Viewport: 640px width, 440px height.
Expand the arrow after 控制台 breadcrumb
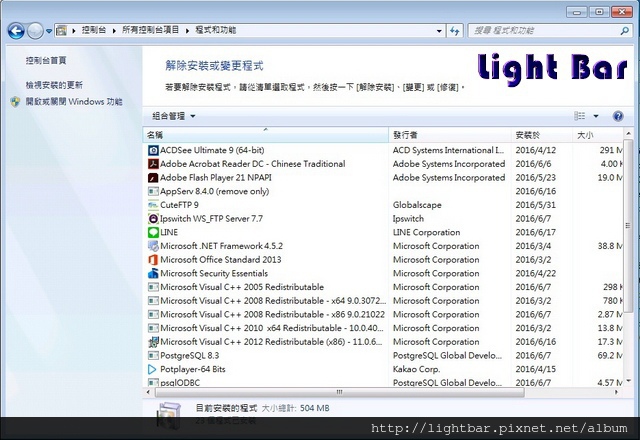pos(114,31)
